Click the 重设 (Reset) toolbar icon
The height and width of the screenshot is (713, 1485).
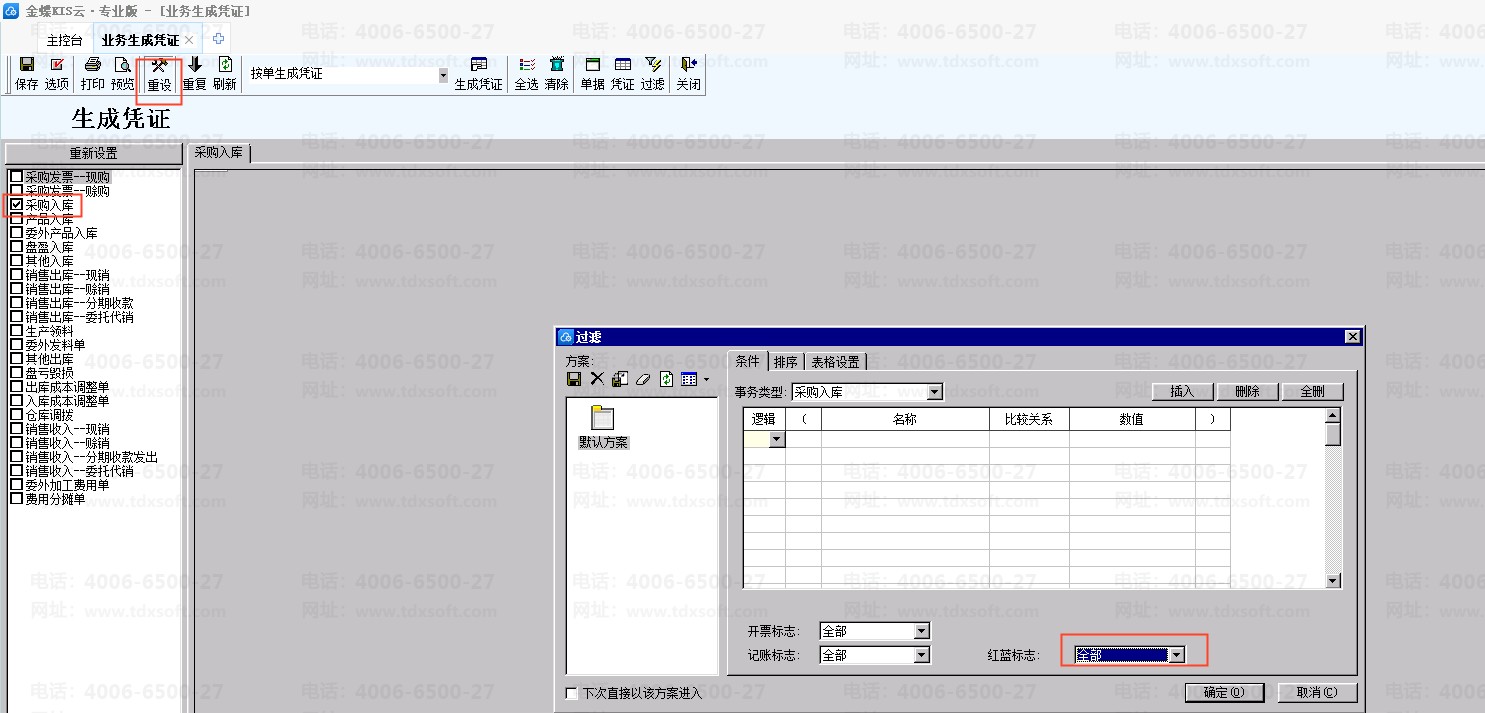(159, 75)
